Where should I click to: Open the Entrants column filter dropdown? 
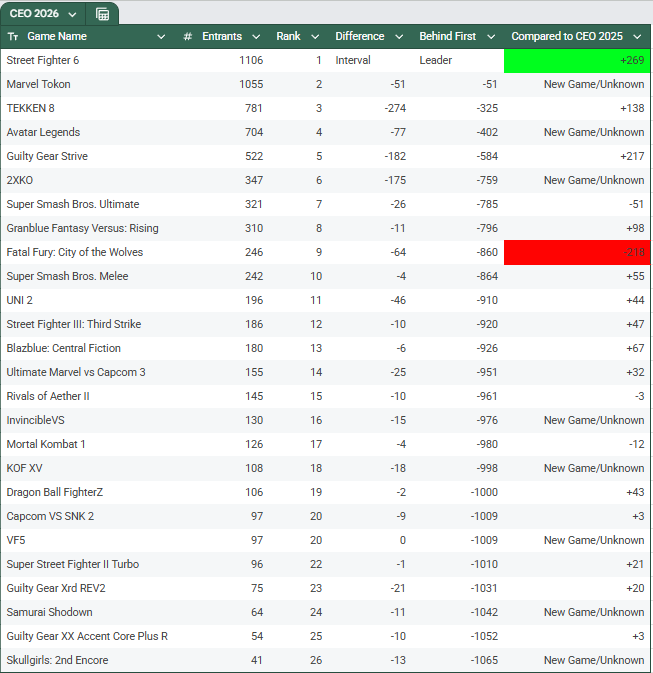click(x=256, y=37)
